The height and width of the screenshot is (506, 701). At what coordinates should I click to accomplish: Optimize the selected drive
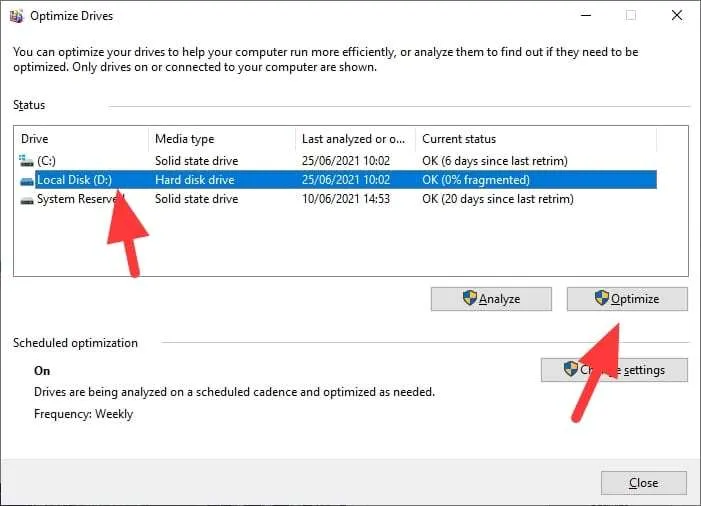[627, 299]
